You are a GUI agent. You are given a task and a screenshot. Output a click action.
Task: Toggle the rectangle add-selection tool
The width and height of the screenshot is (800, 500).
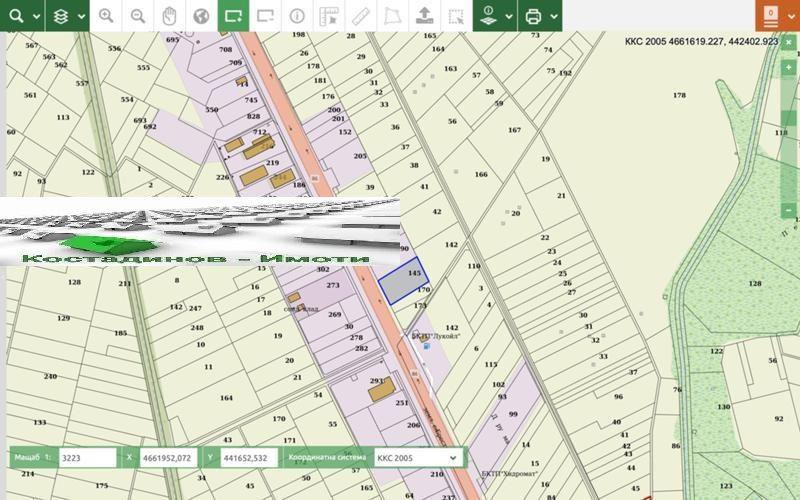tap(233, 16)
